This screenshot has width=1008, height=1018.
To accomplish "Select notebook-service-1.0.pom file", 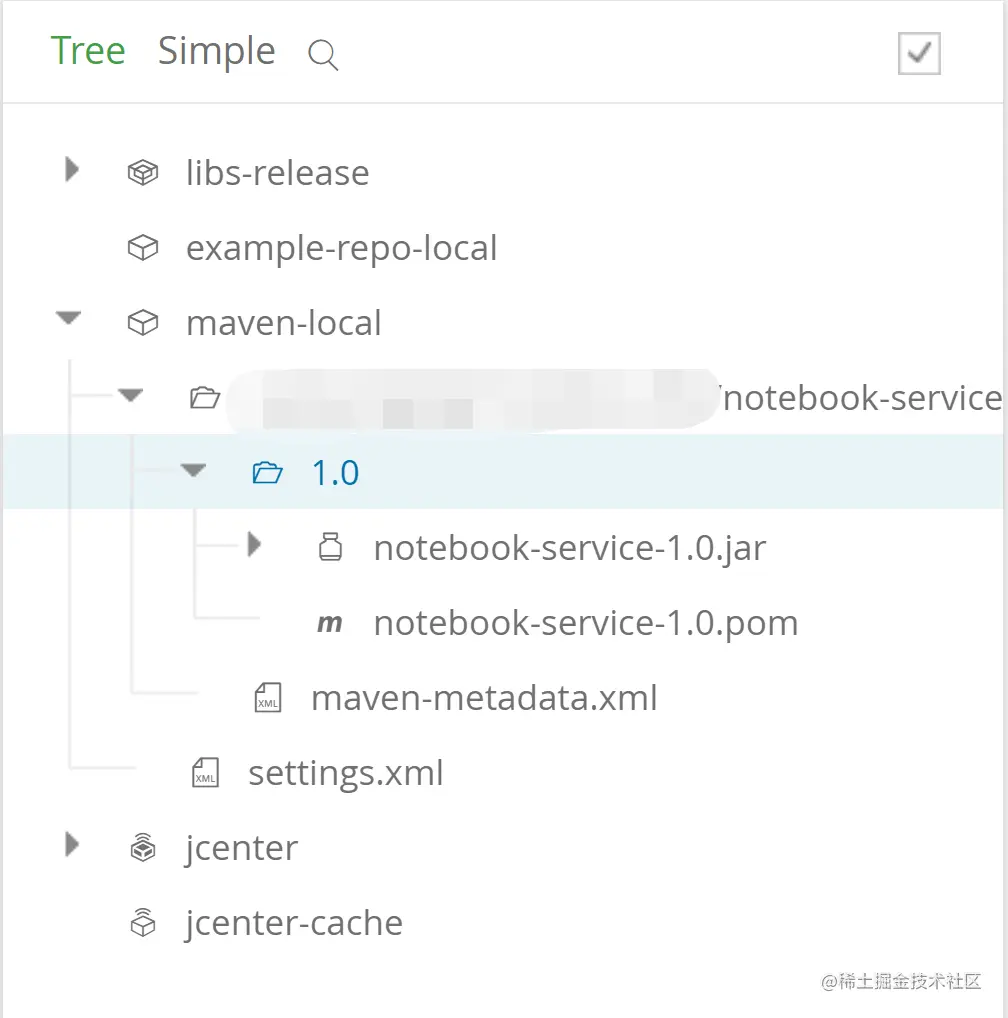I will click(585, 623).
